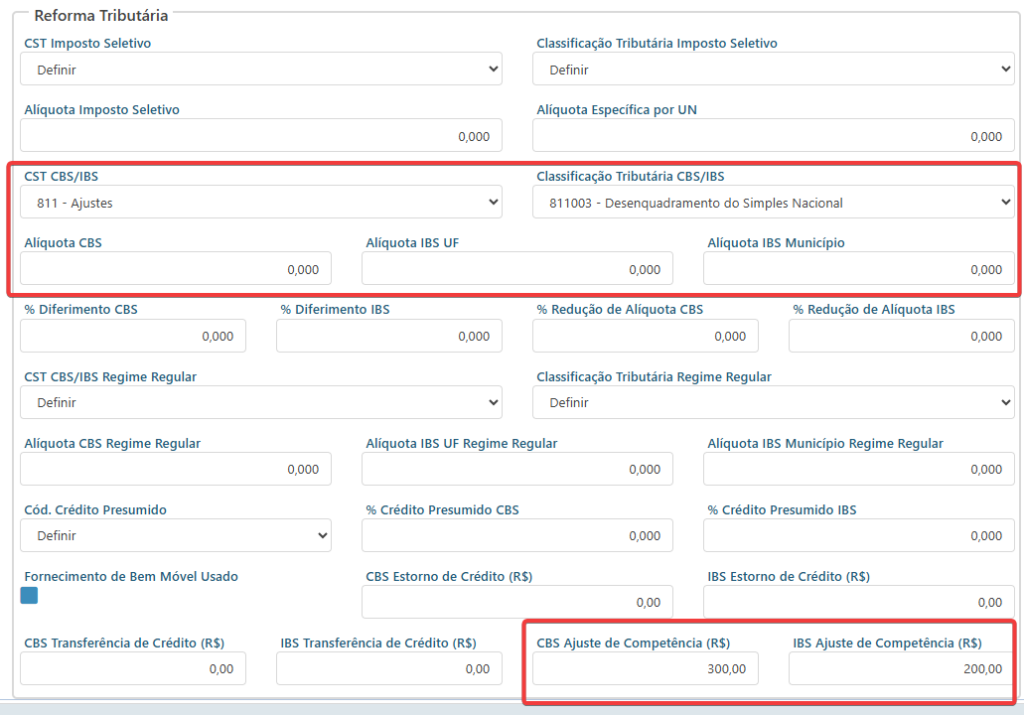The width and height of the screenshot is (1024, 715).
Task: Click the Alíquota IBS Município field
Action: tap(859, 269)
